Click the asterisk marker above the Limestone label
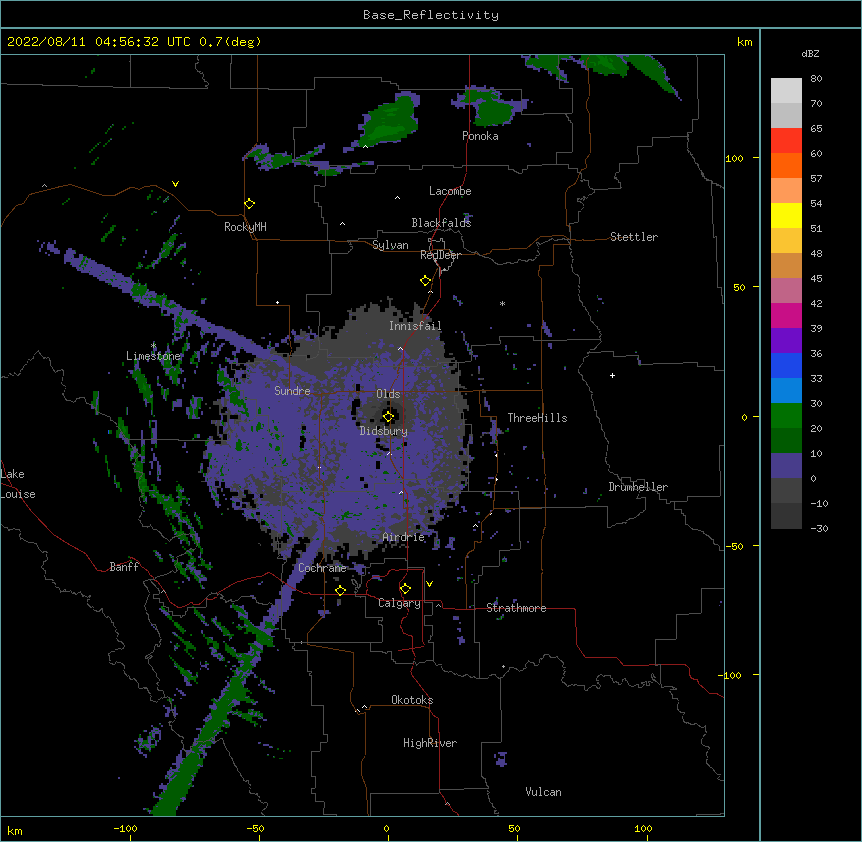 tap(153, 346)
